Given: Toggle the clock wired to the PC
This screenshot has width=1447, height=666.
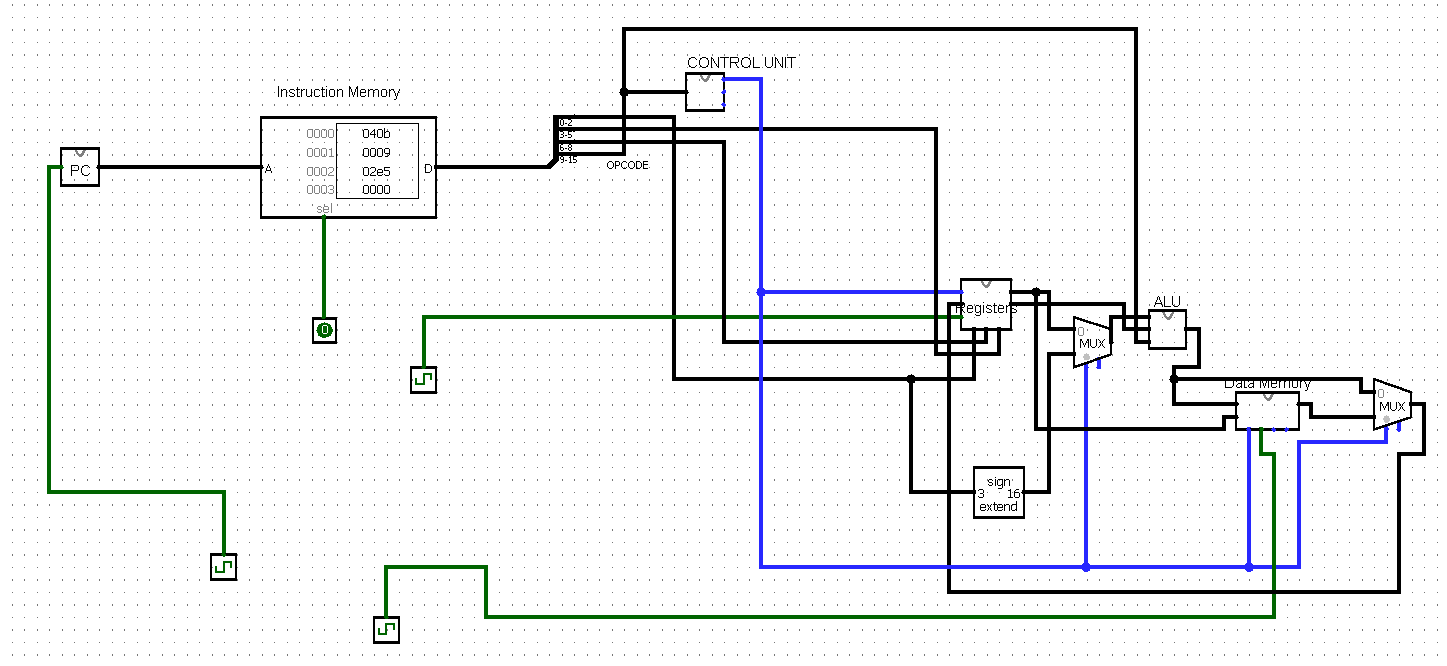Looking at the screenshot, I should pyautogui.click(x=223, y=567).
